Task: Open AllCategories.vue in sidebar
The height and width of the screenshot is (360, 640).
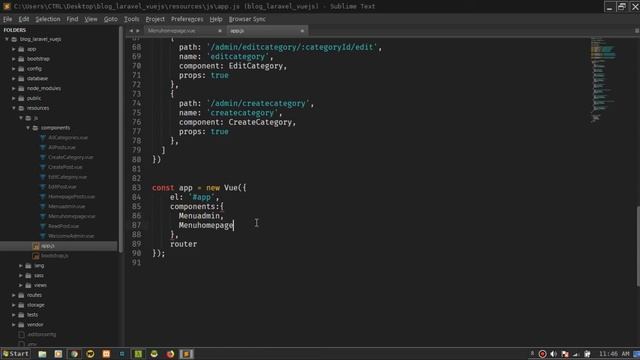Action: coord(68,138)
